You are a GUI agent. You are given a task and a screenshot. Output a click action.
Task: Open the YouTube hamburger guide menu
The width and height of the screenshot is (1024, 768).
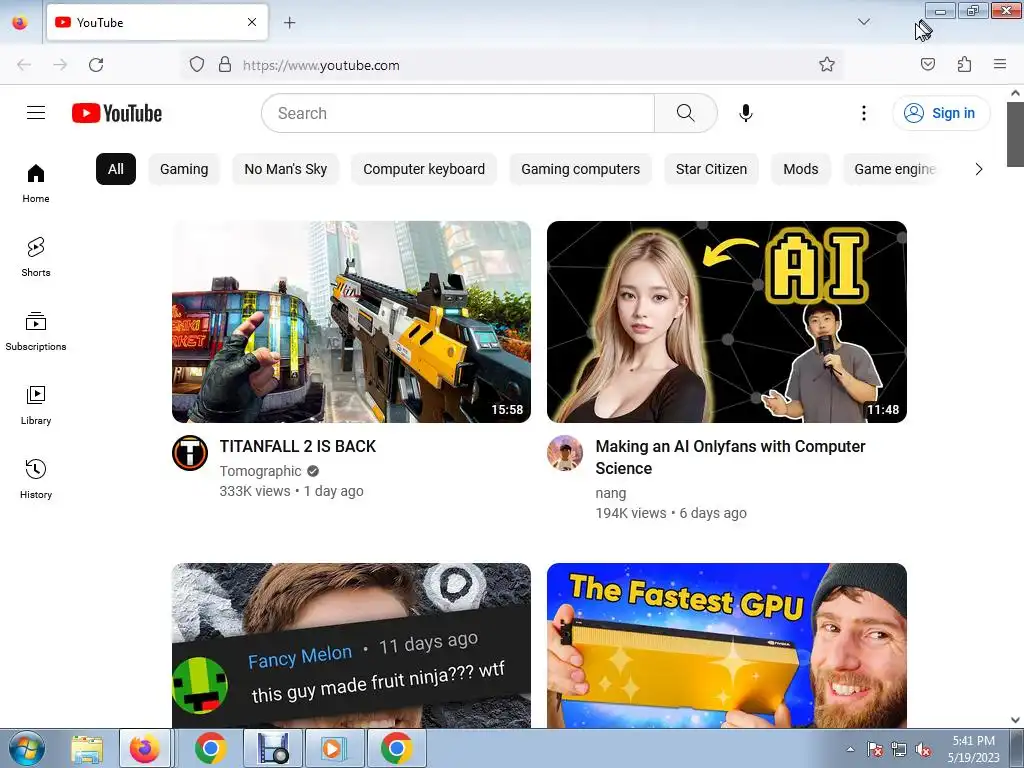36,113
